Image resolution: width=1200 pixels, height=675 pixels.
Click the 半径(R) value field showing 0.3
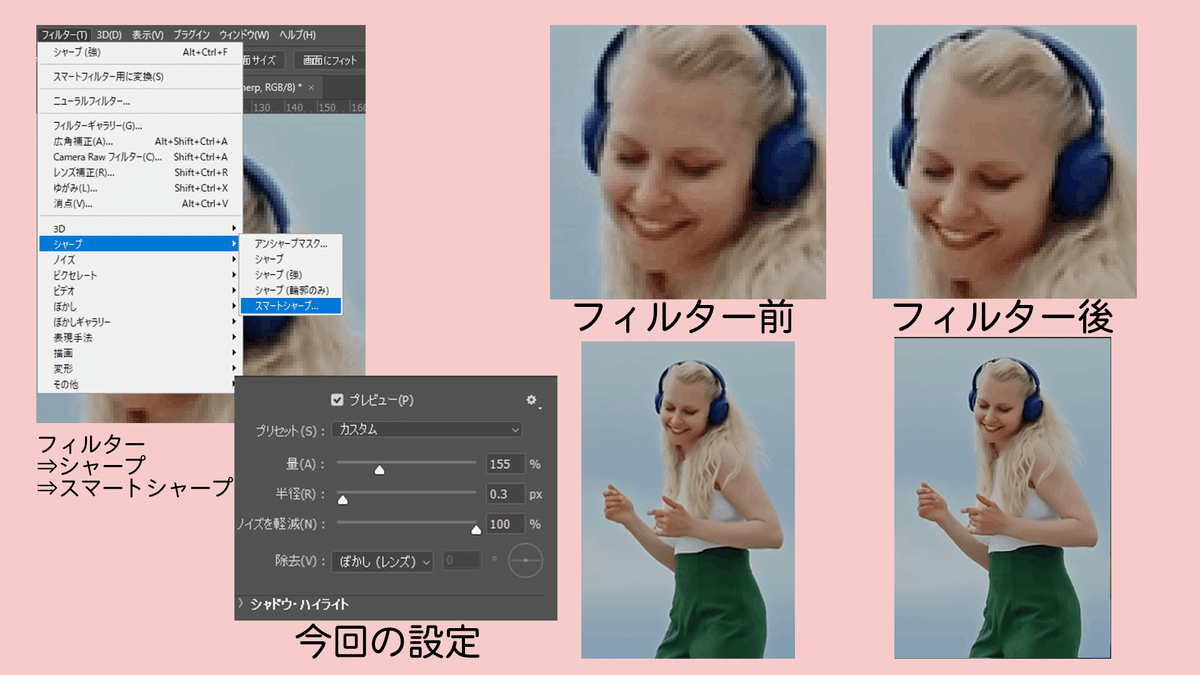(x=505, y=494)
